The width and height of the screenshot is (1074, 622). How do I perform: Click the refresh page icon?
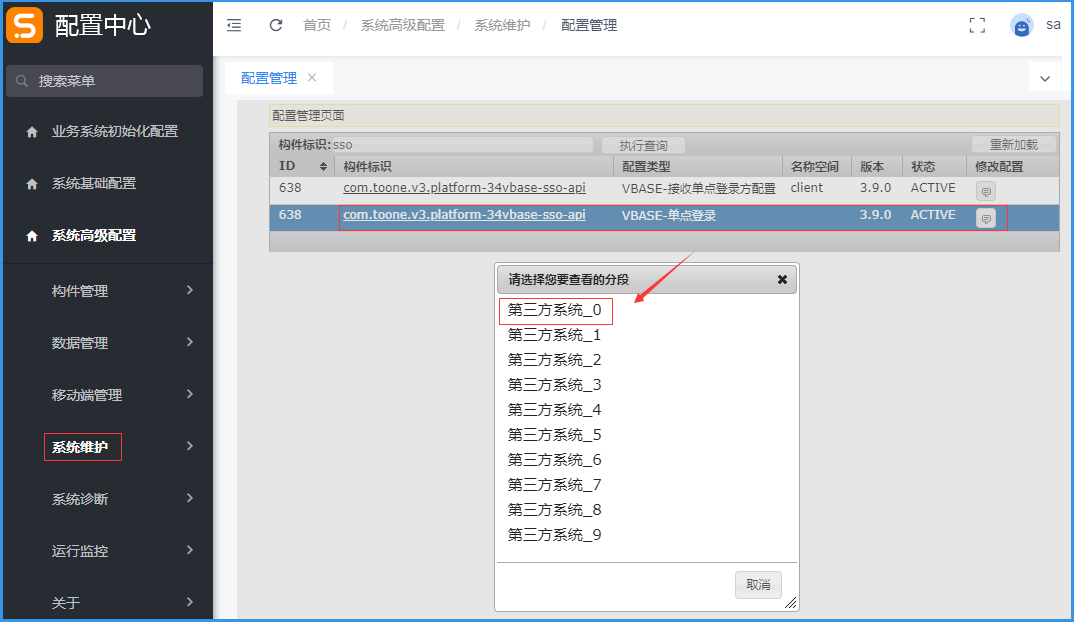[x=276, y=25]
